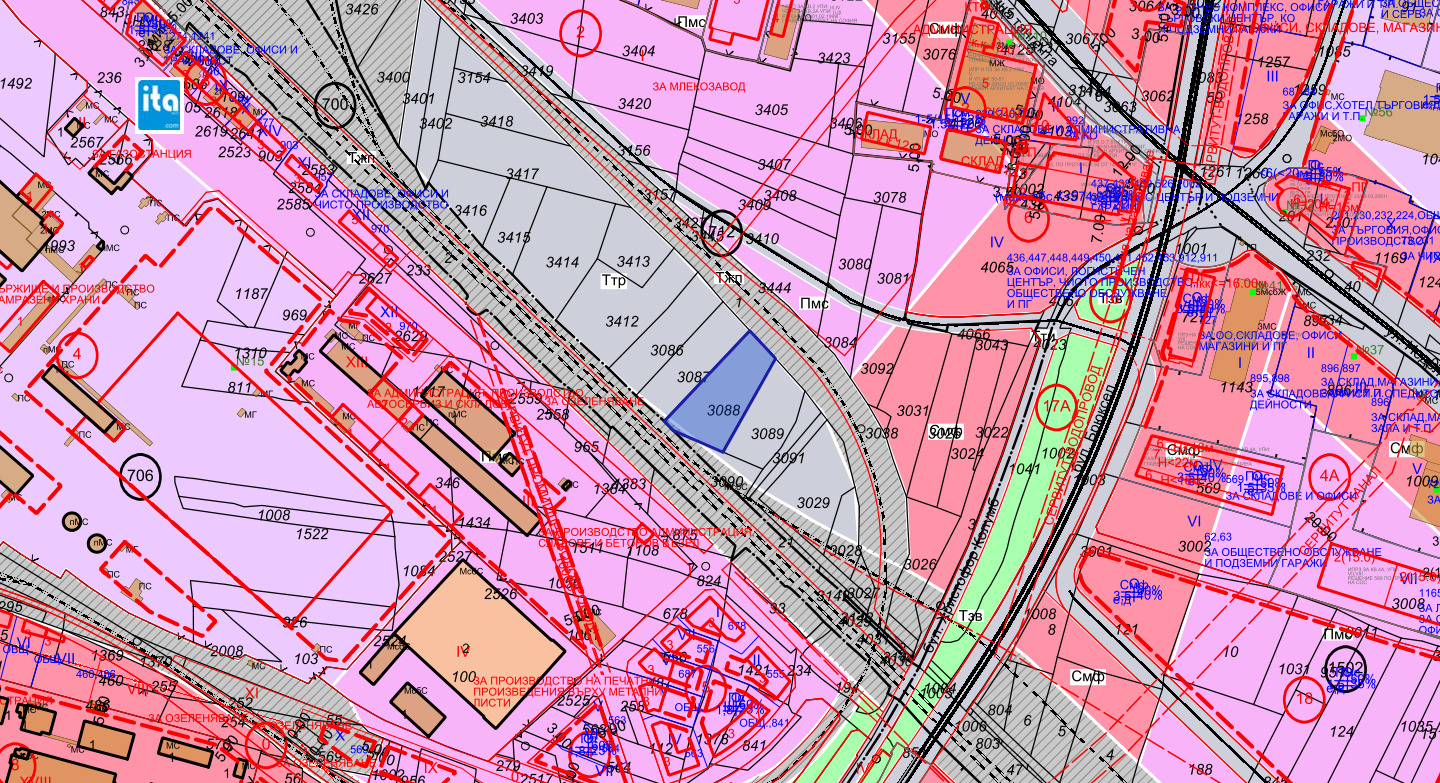Select parcel 3412
1440x783 pixels.
622,321
